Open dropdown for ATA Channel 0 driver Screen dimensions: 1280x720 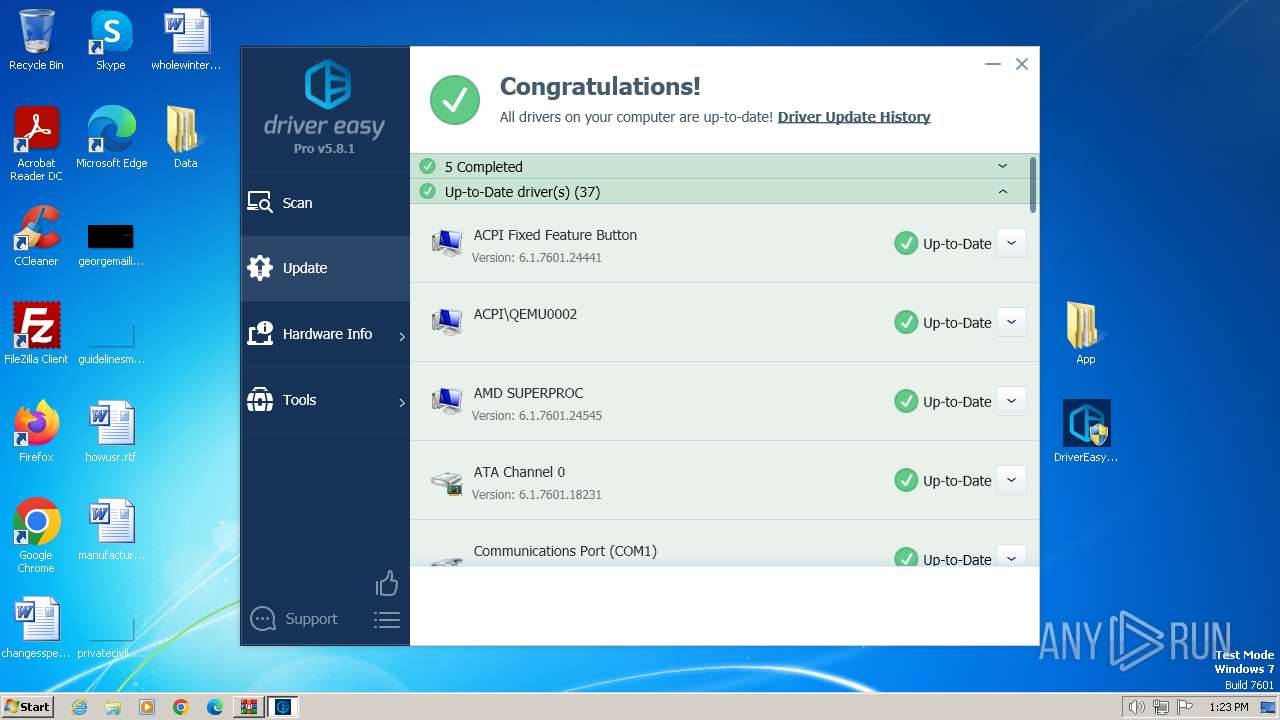coord(1011,480)
